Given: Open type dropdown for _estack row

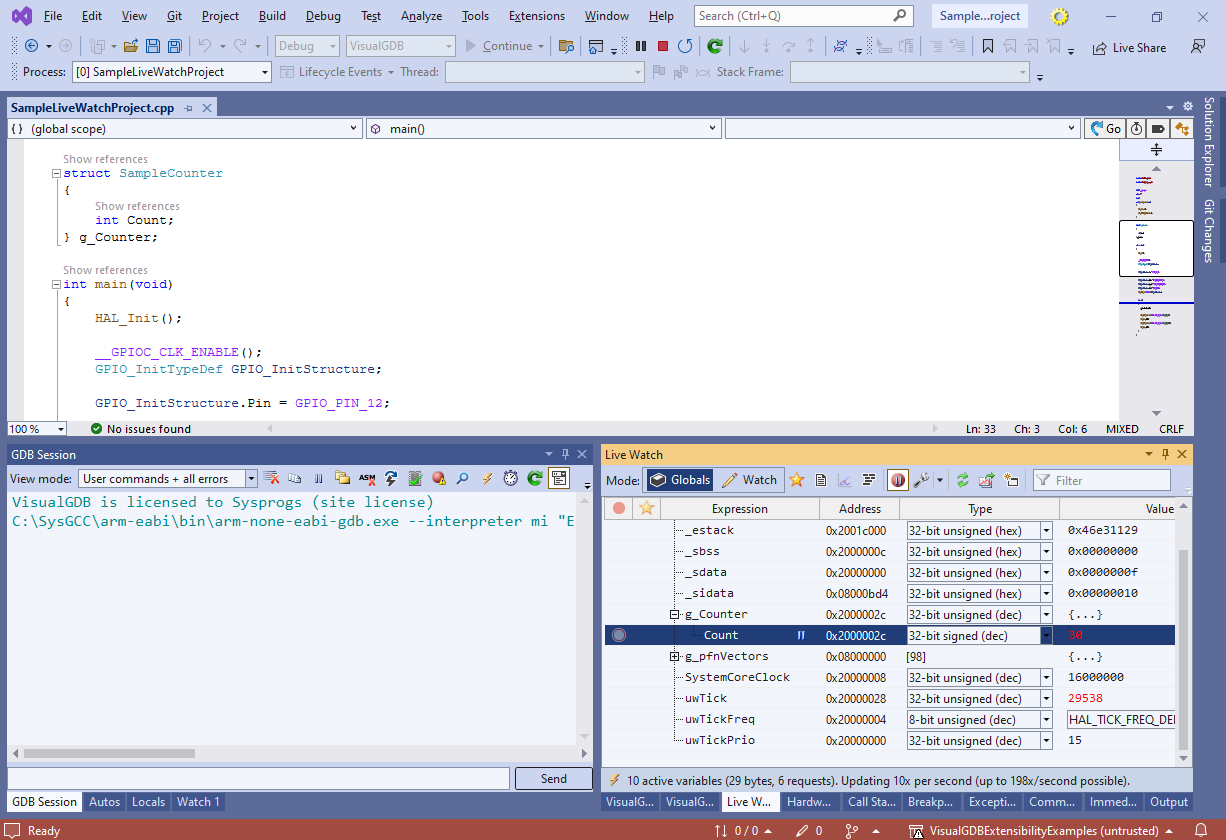Looking at the screenshot, I should (x=1046, y=530).
